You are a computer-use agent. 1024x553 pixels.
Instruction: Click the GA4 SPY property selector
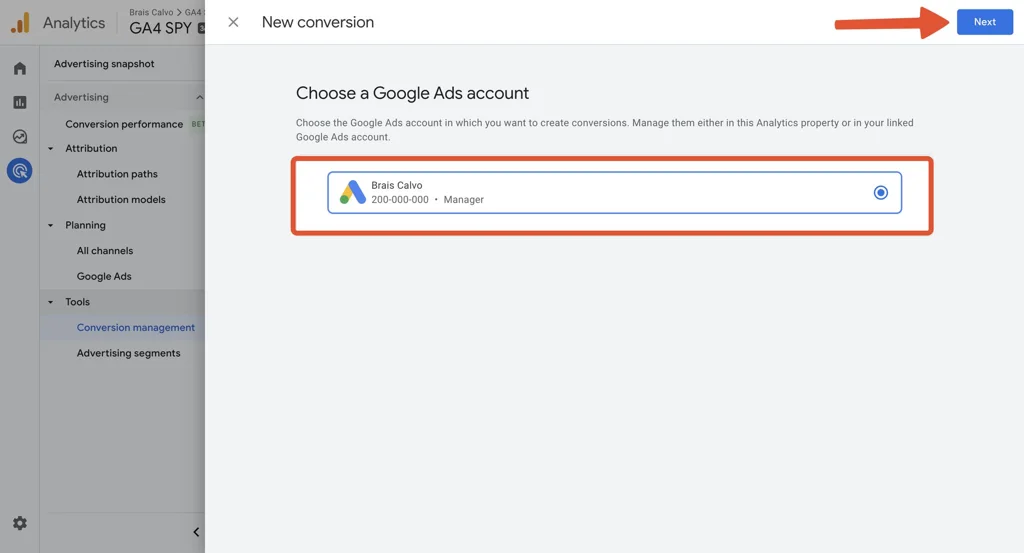pyautogui.click(x=166, y=28)
